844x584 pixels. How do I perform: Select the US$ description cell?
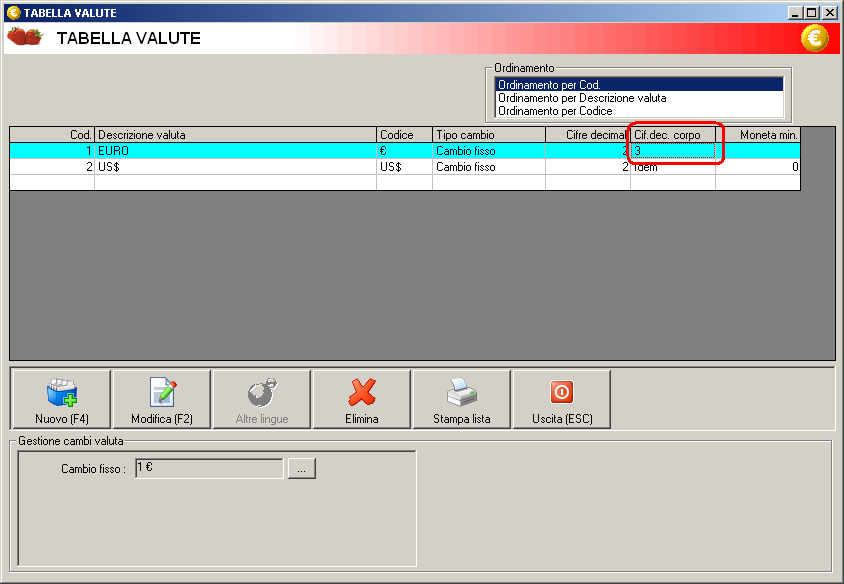pos(235,167)
